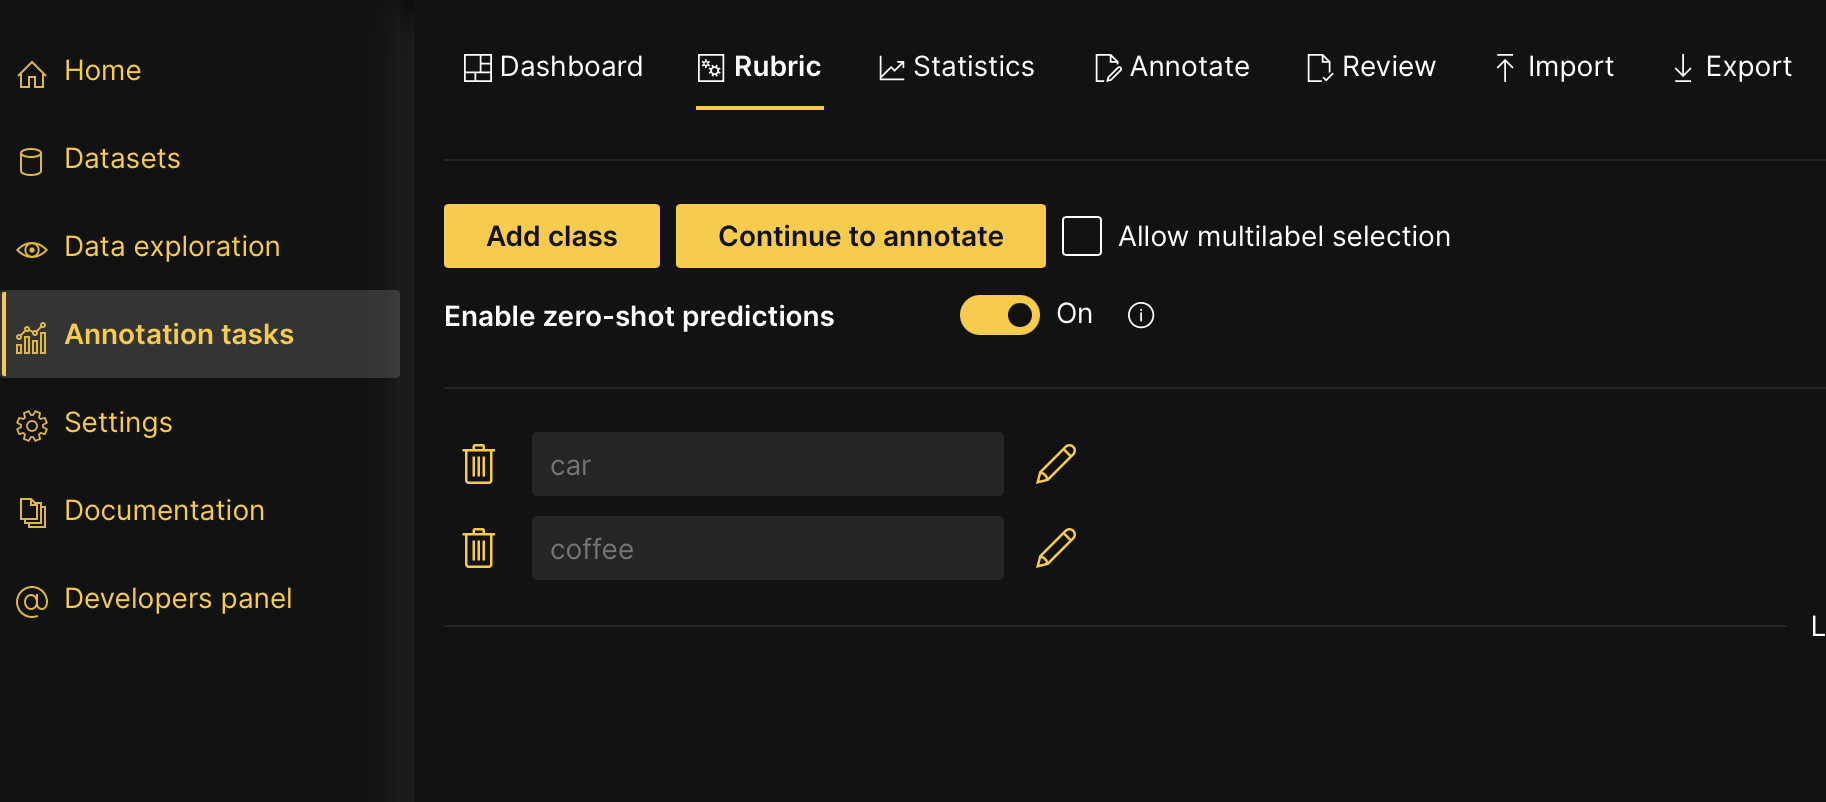Switch to the Annotate tab
The height and width of the screenshot is (802, 1826).
click(x=1172, y=67)
